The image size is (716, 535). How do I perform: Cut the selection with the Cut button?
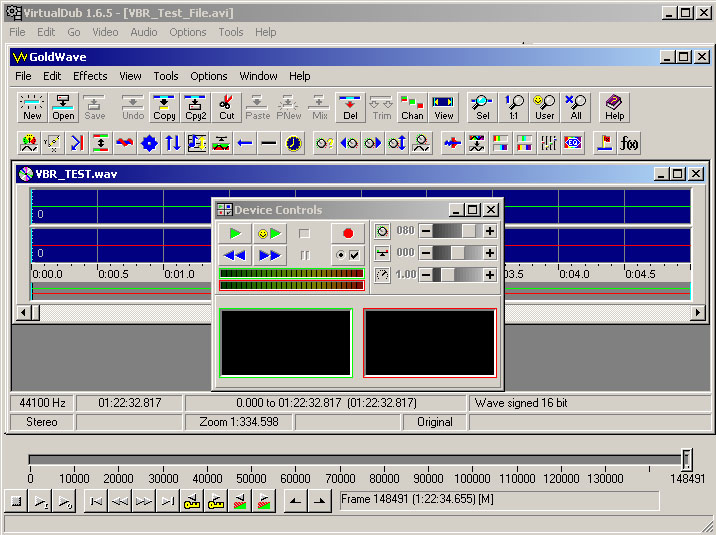coord(226,108)
